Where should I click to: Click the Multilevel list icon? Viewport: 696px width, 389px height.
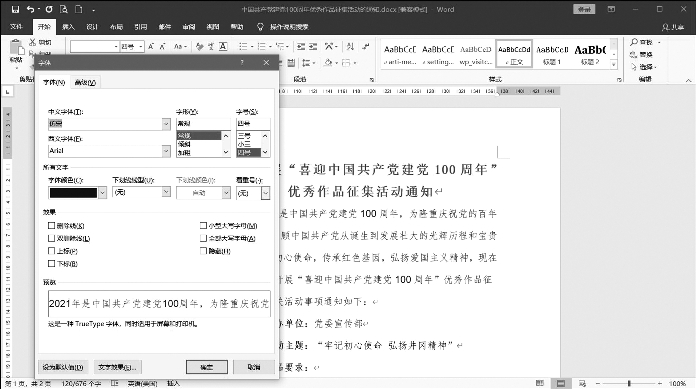pos(280,46)
